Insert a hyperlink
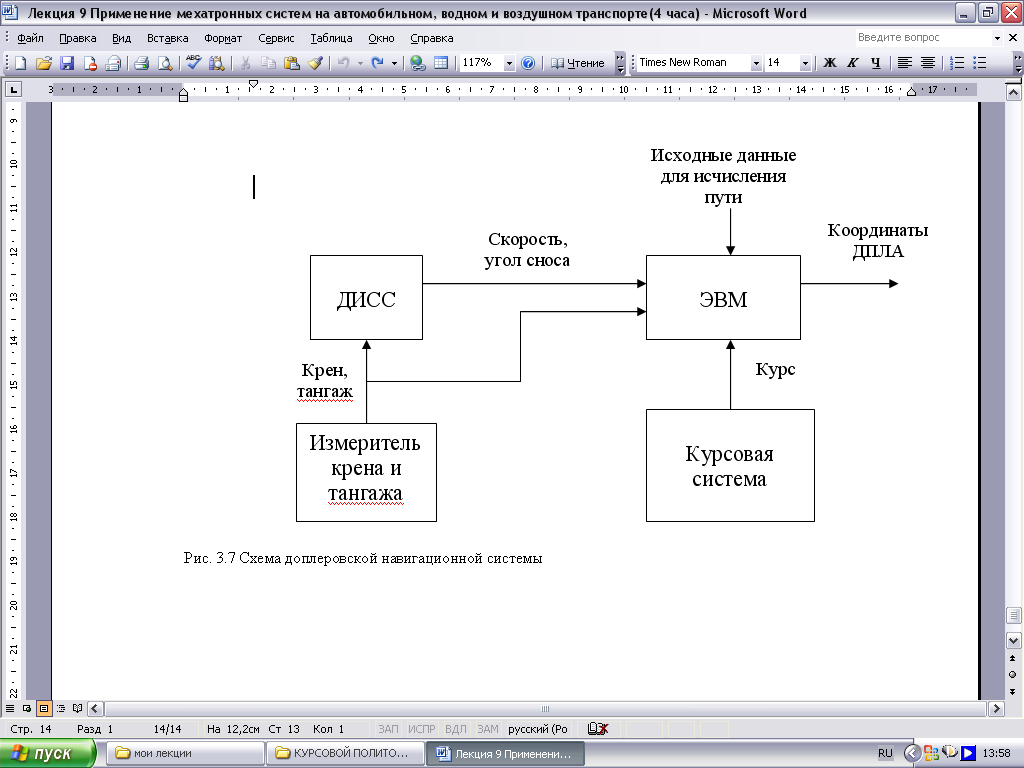The height and width of the screenshot is (768, 1024). point(418,63)
